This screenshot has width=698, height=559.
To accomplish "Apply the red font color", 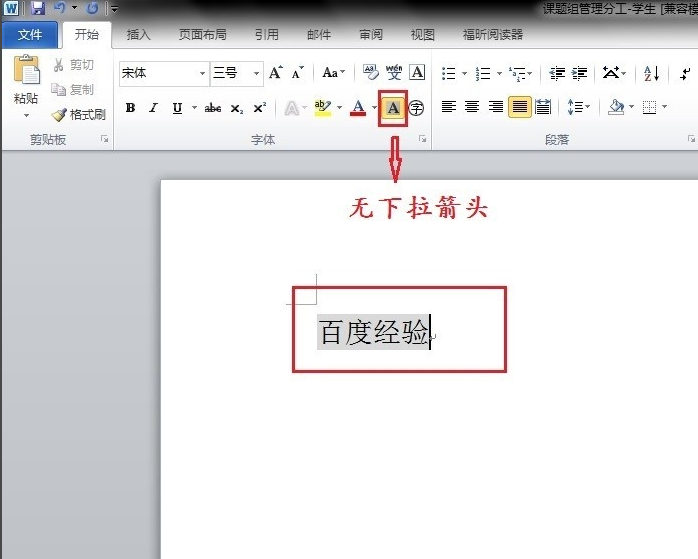I will point(358,108).
